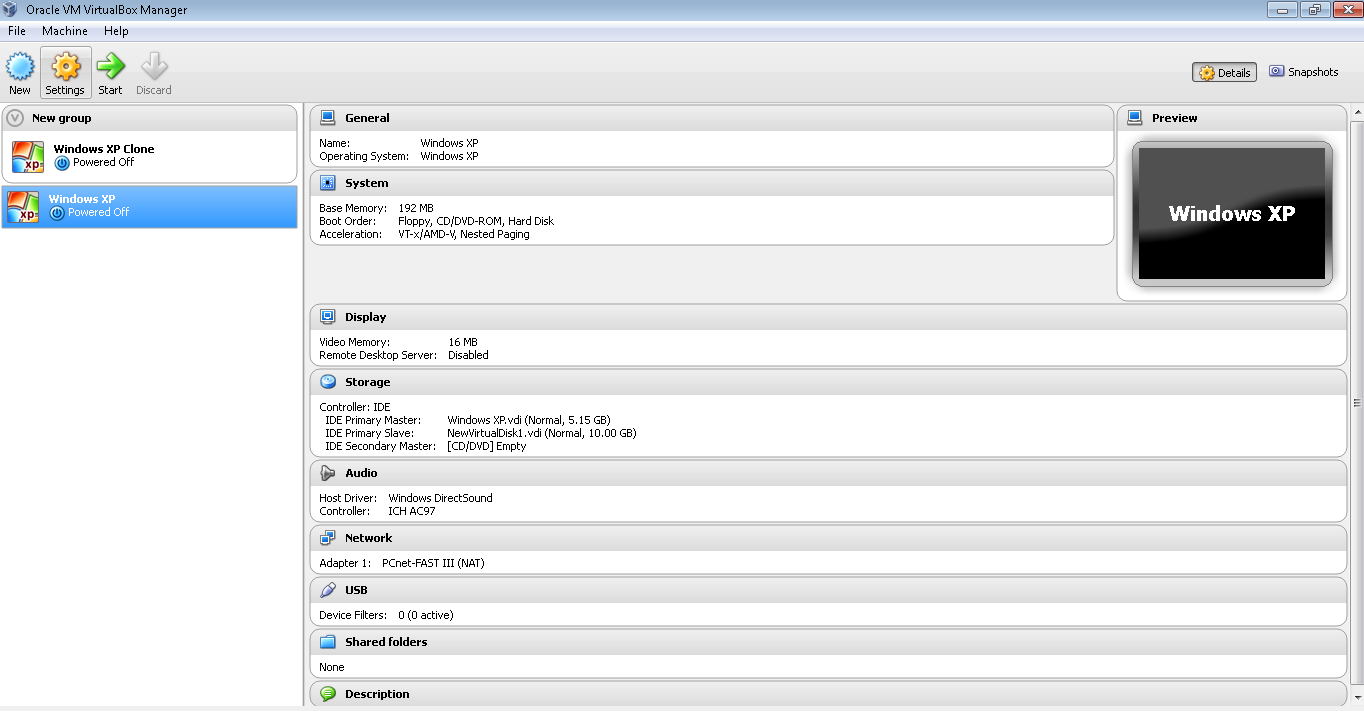1364x711 pixels.
Task: Collapse the New group chevron
Action: 15,118
